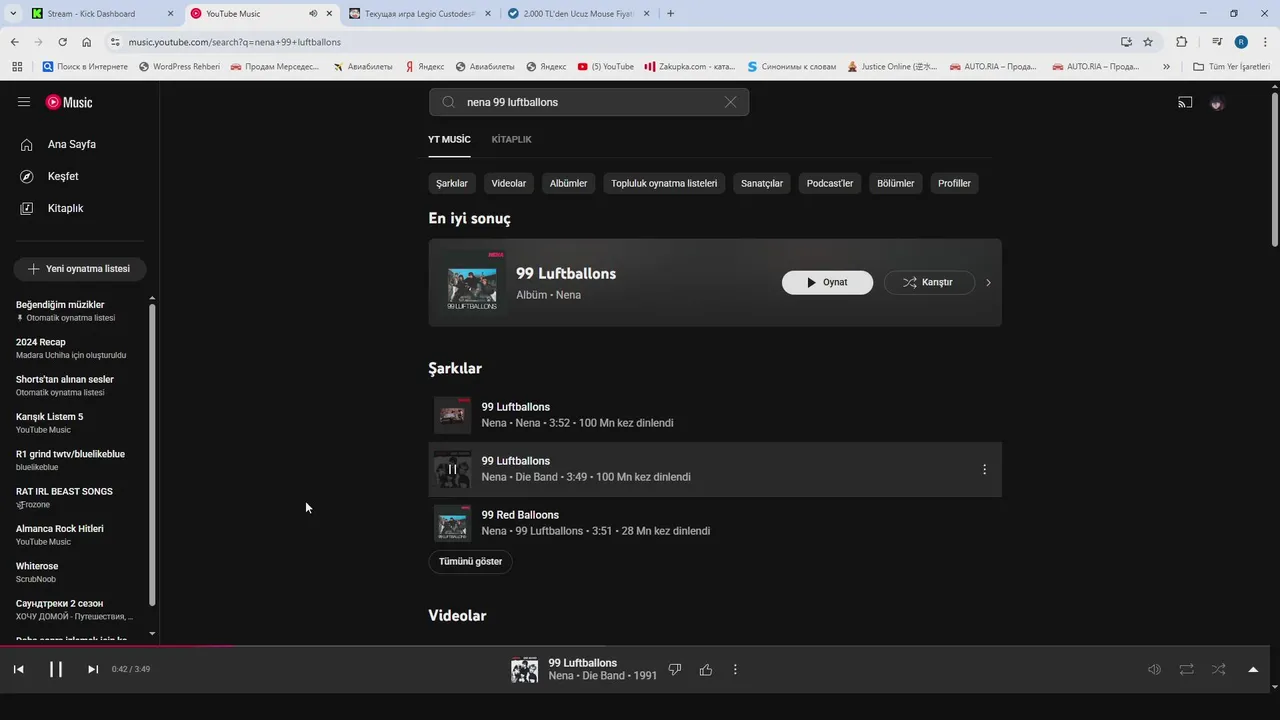This screenshot has width=1280, height=720.
Task: Pause playback in the player bar
Action: (x=56, y=669)
